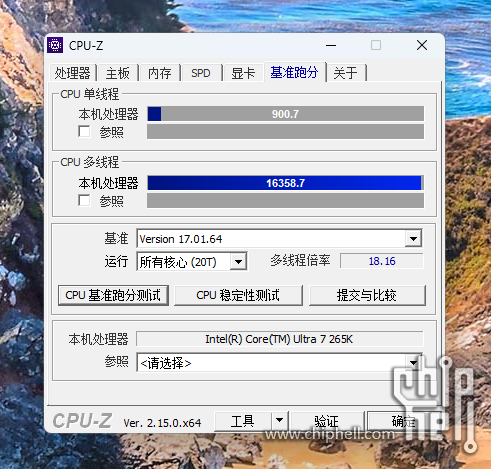This screenshot has width=491, height=469.
Task: Open the SPD tab
Action: [x=201, y=73]
